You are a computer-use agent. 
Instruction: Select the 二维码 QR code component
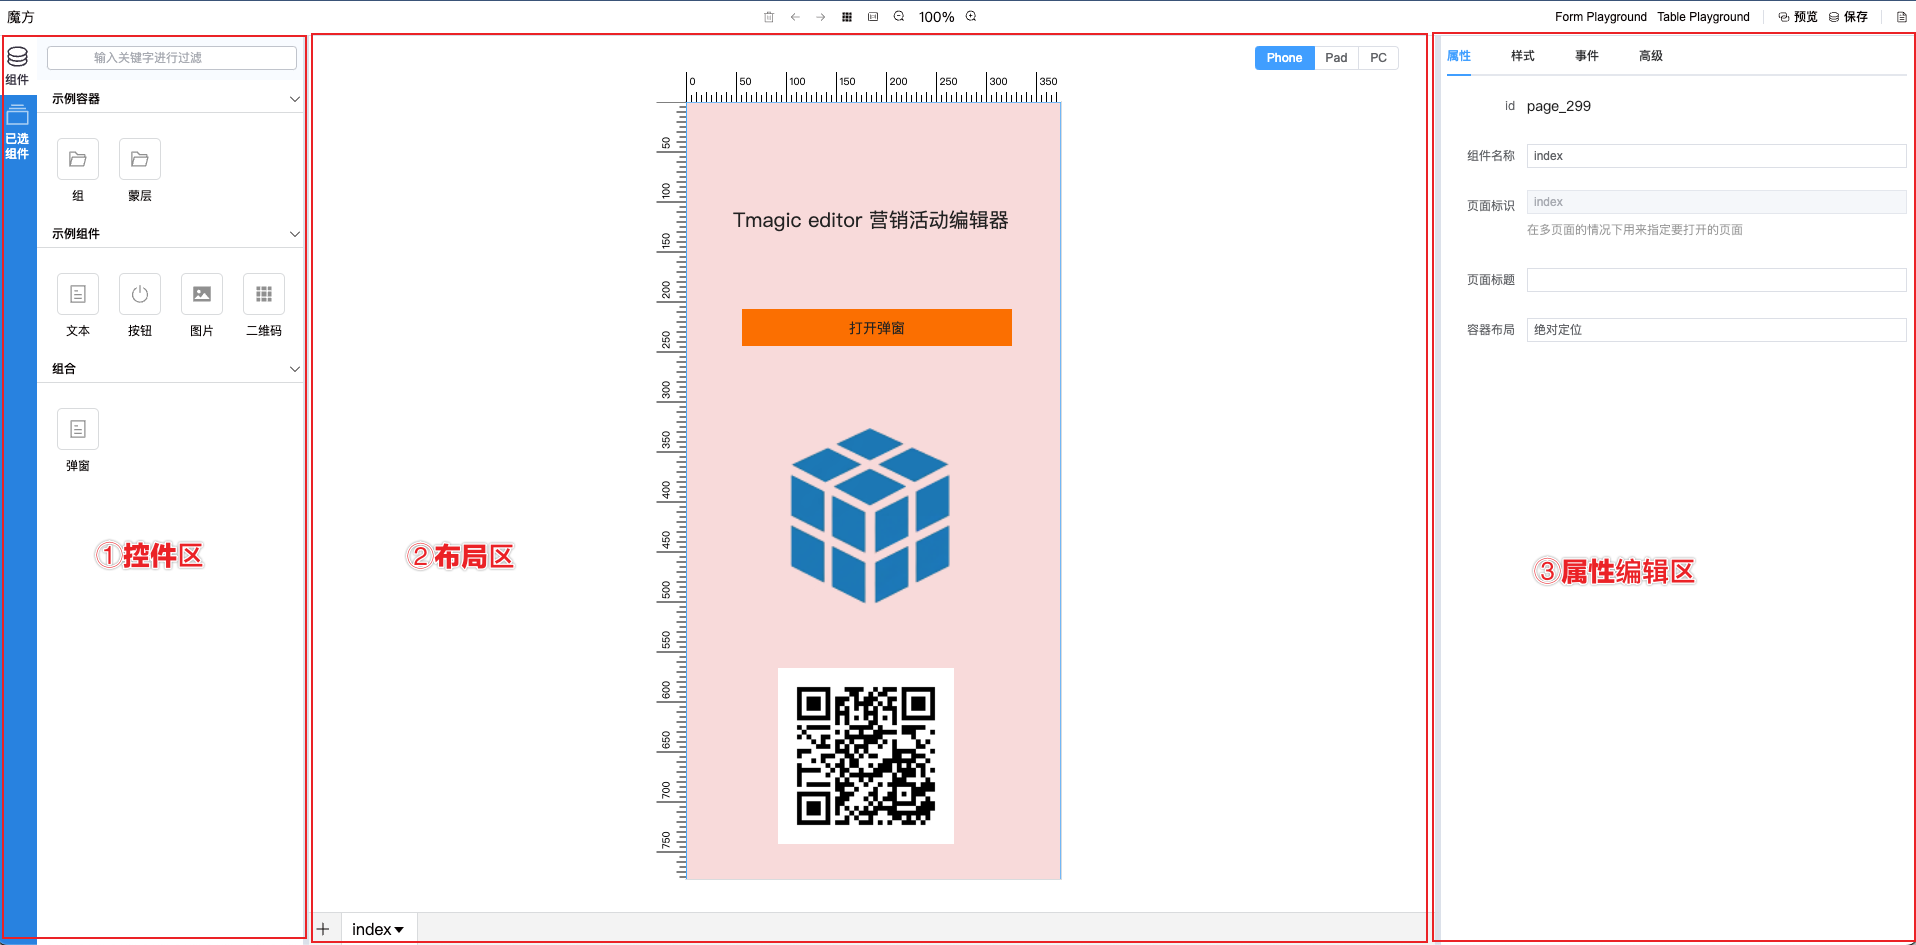[x=264, y=306]
